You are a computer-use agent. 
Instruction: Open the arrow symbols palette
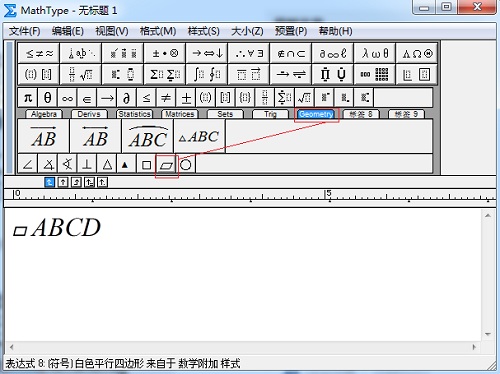(207, 53)
